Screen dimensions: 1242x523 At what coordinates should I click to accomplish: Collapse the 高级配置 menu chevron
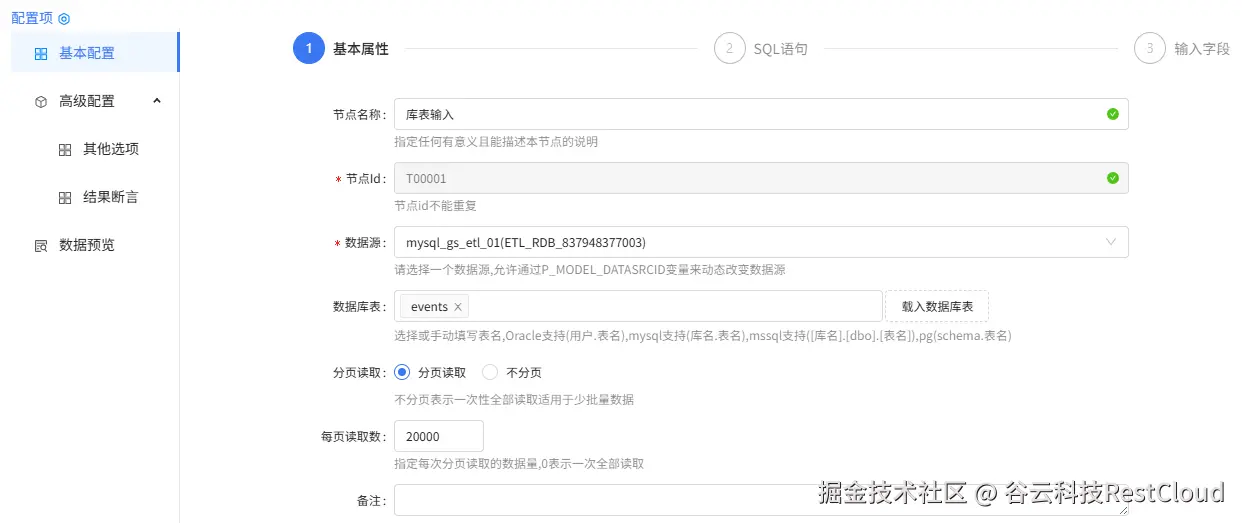pos(157,100)
